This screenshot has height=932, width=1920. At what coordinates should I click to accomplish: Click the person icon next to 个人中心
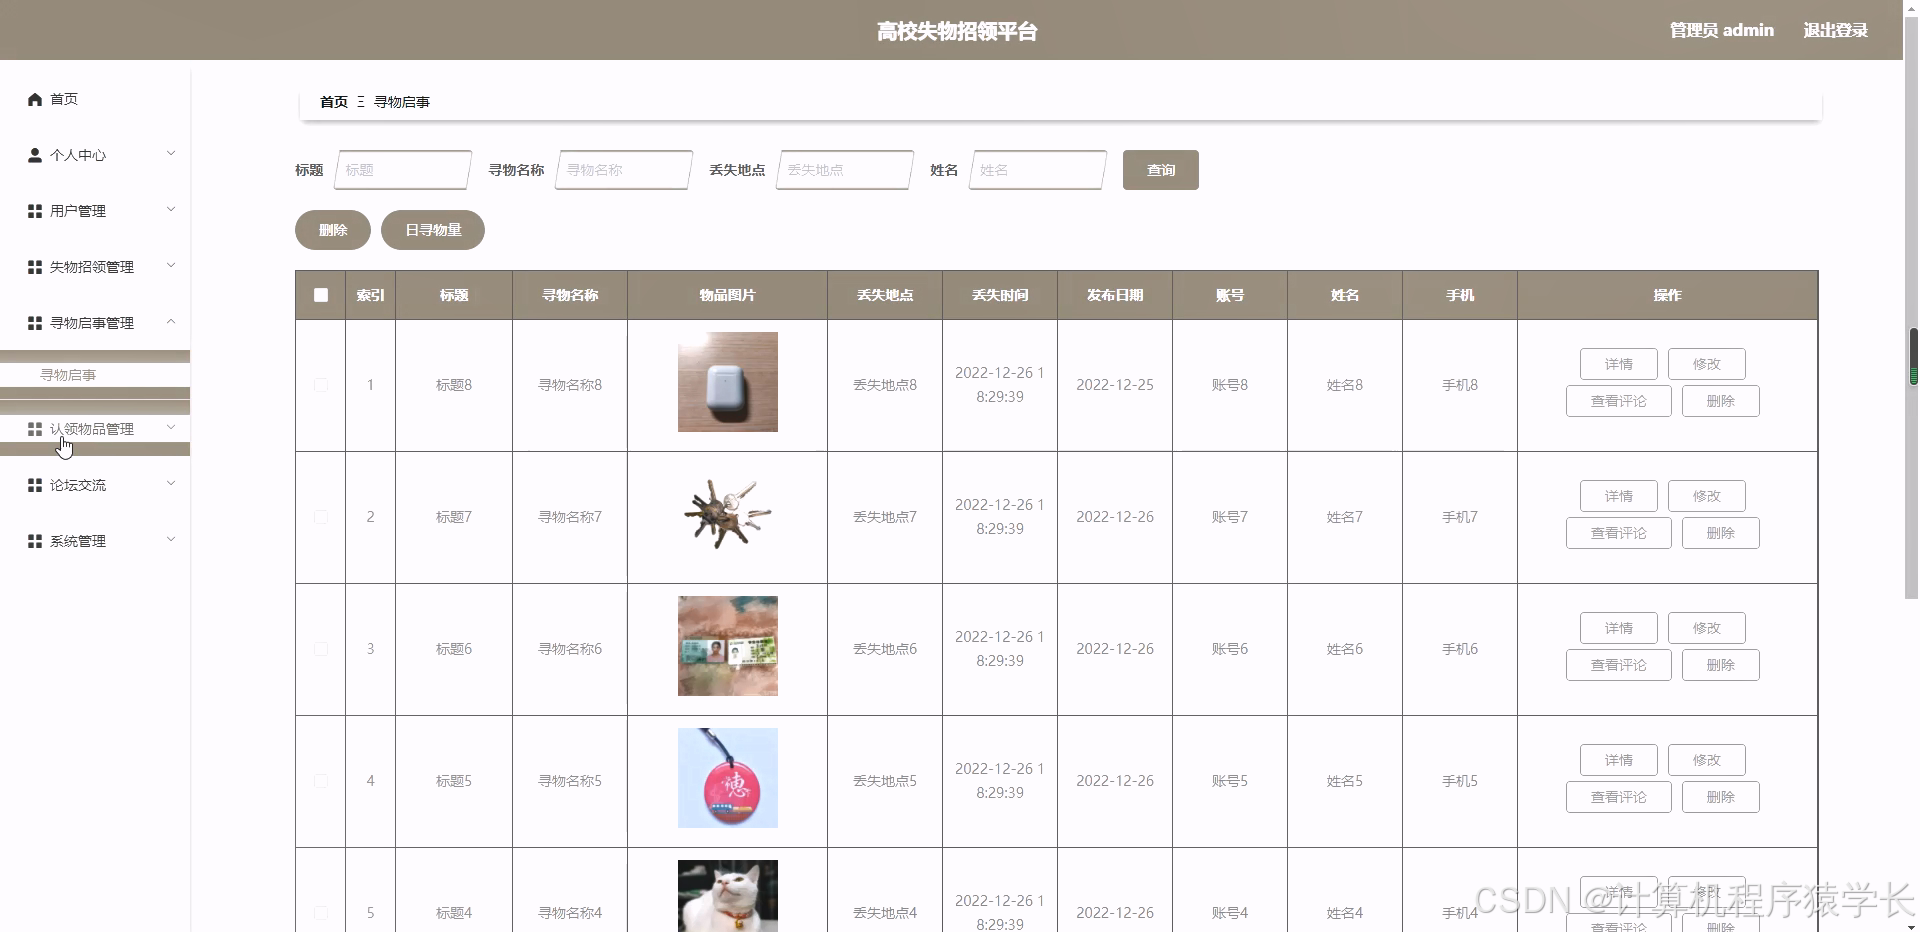point(33,155)
